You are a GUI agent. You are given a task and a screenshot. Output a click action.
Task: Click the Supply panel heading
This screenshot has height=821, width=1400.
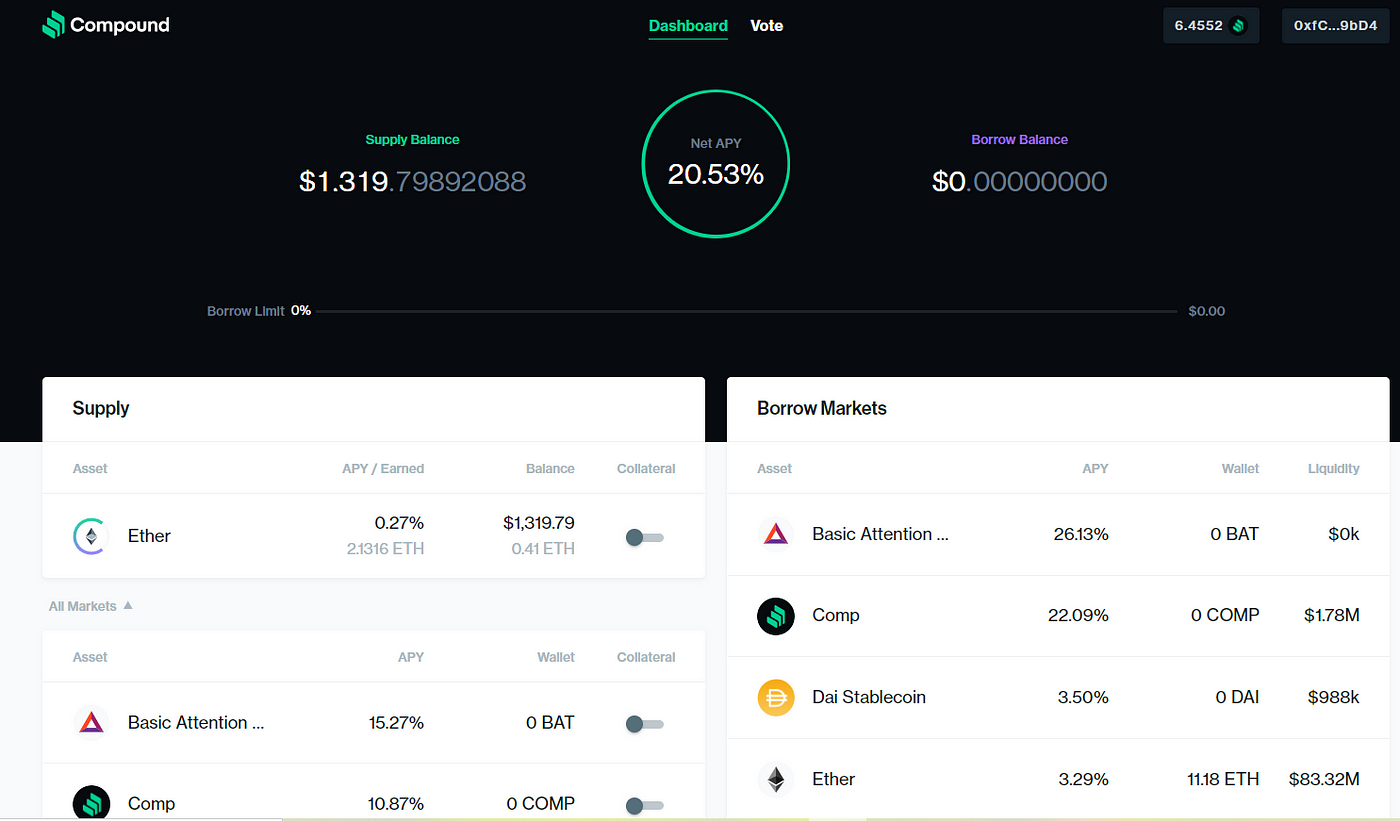[101, 408]
